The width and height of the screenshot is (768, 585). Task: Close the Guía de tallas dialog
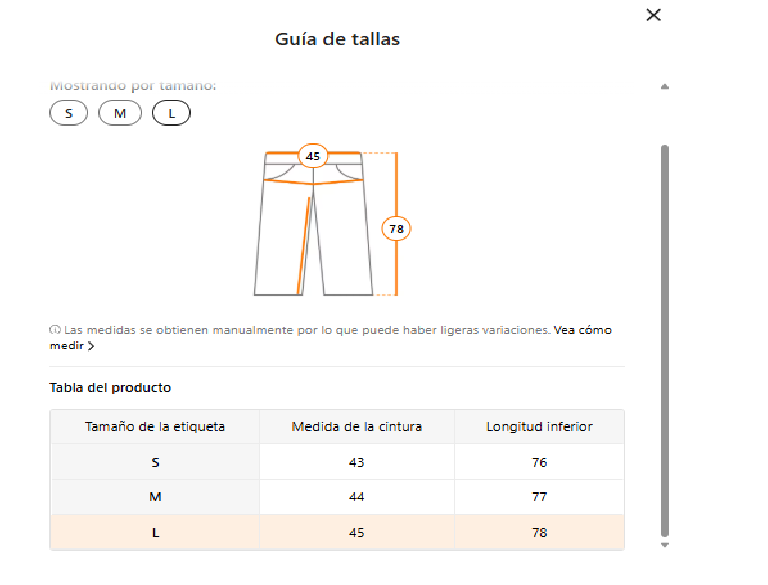click(x=653, y=15)
